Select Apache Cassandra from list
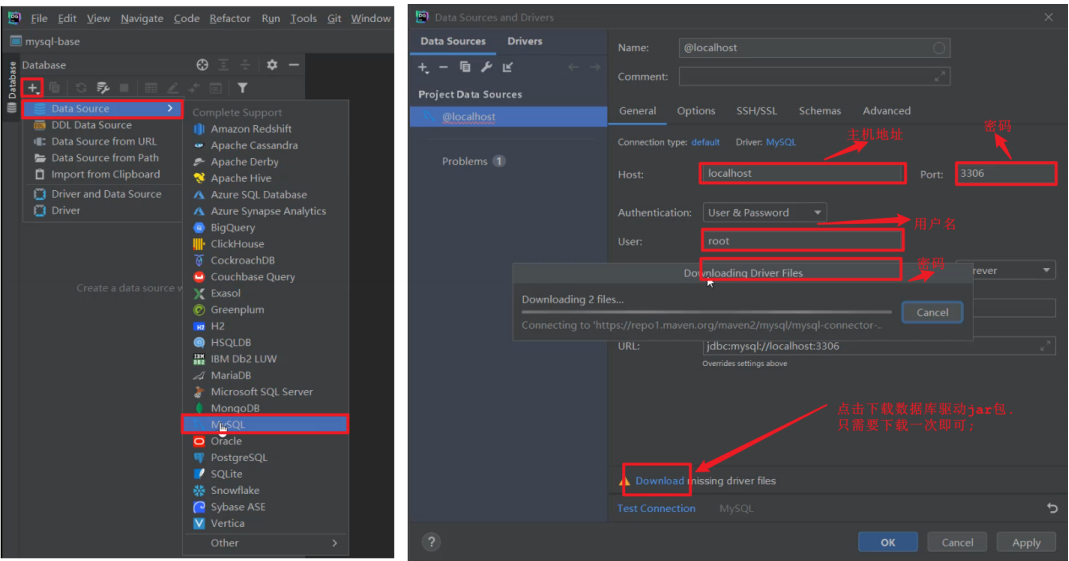The image size is (1069, 561). point(266,145)
